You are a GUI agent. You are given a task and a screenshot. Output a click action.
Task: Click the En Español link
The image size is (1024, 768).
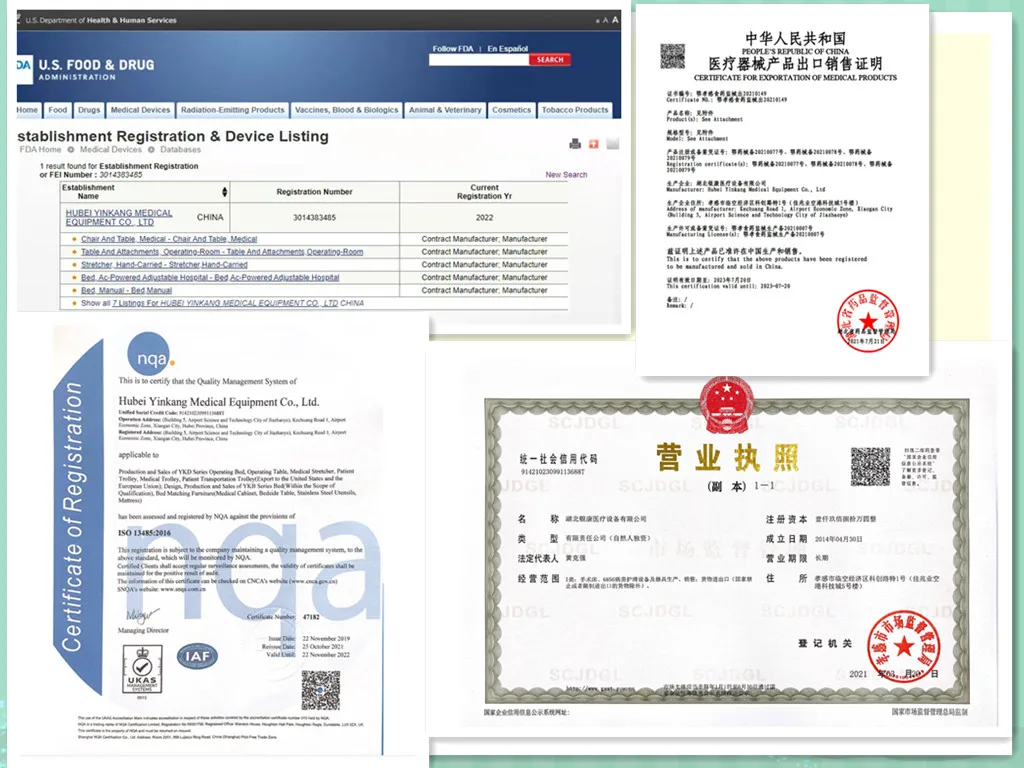[507, 48]
